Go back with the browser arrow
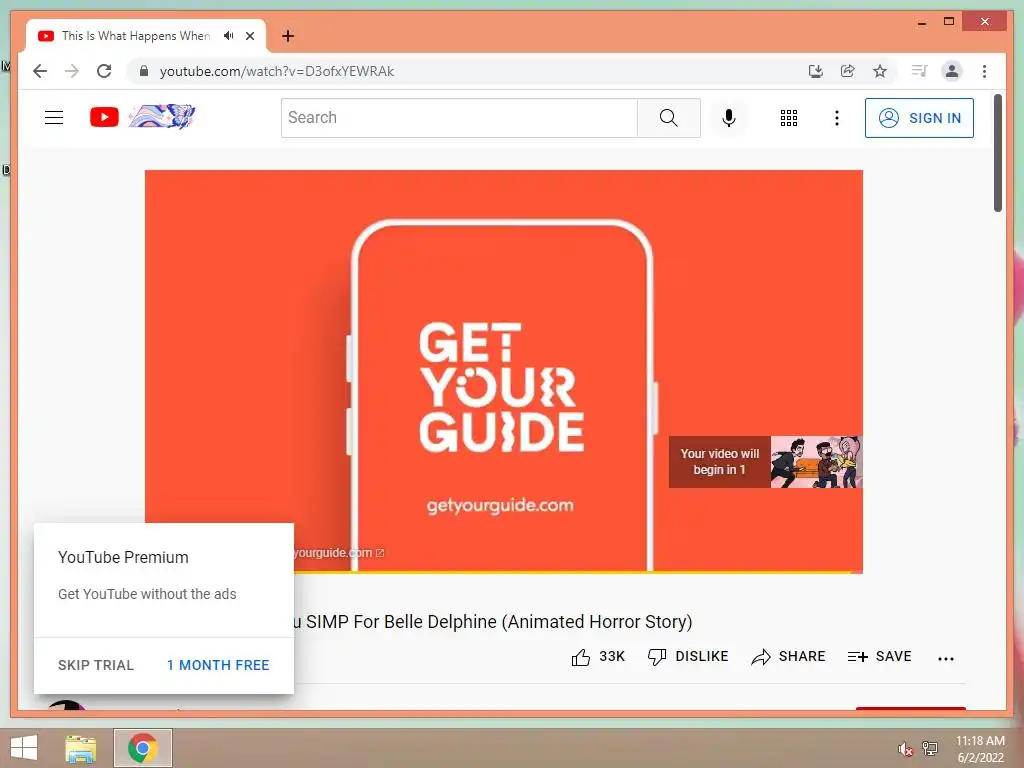The height and width of the screenshot is (768, 1024). [40, 71]
